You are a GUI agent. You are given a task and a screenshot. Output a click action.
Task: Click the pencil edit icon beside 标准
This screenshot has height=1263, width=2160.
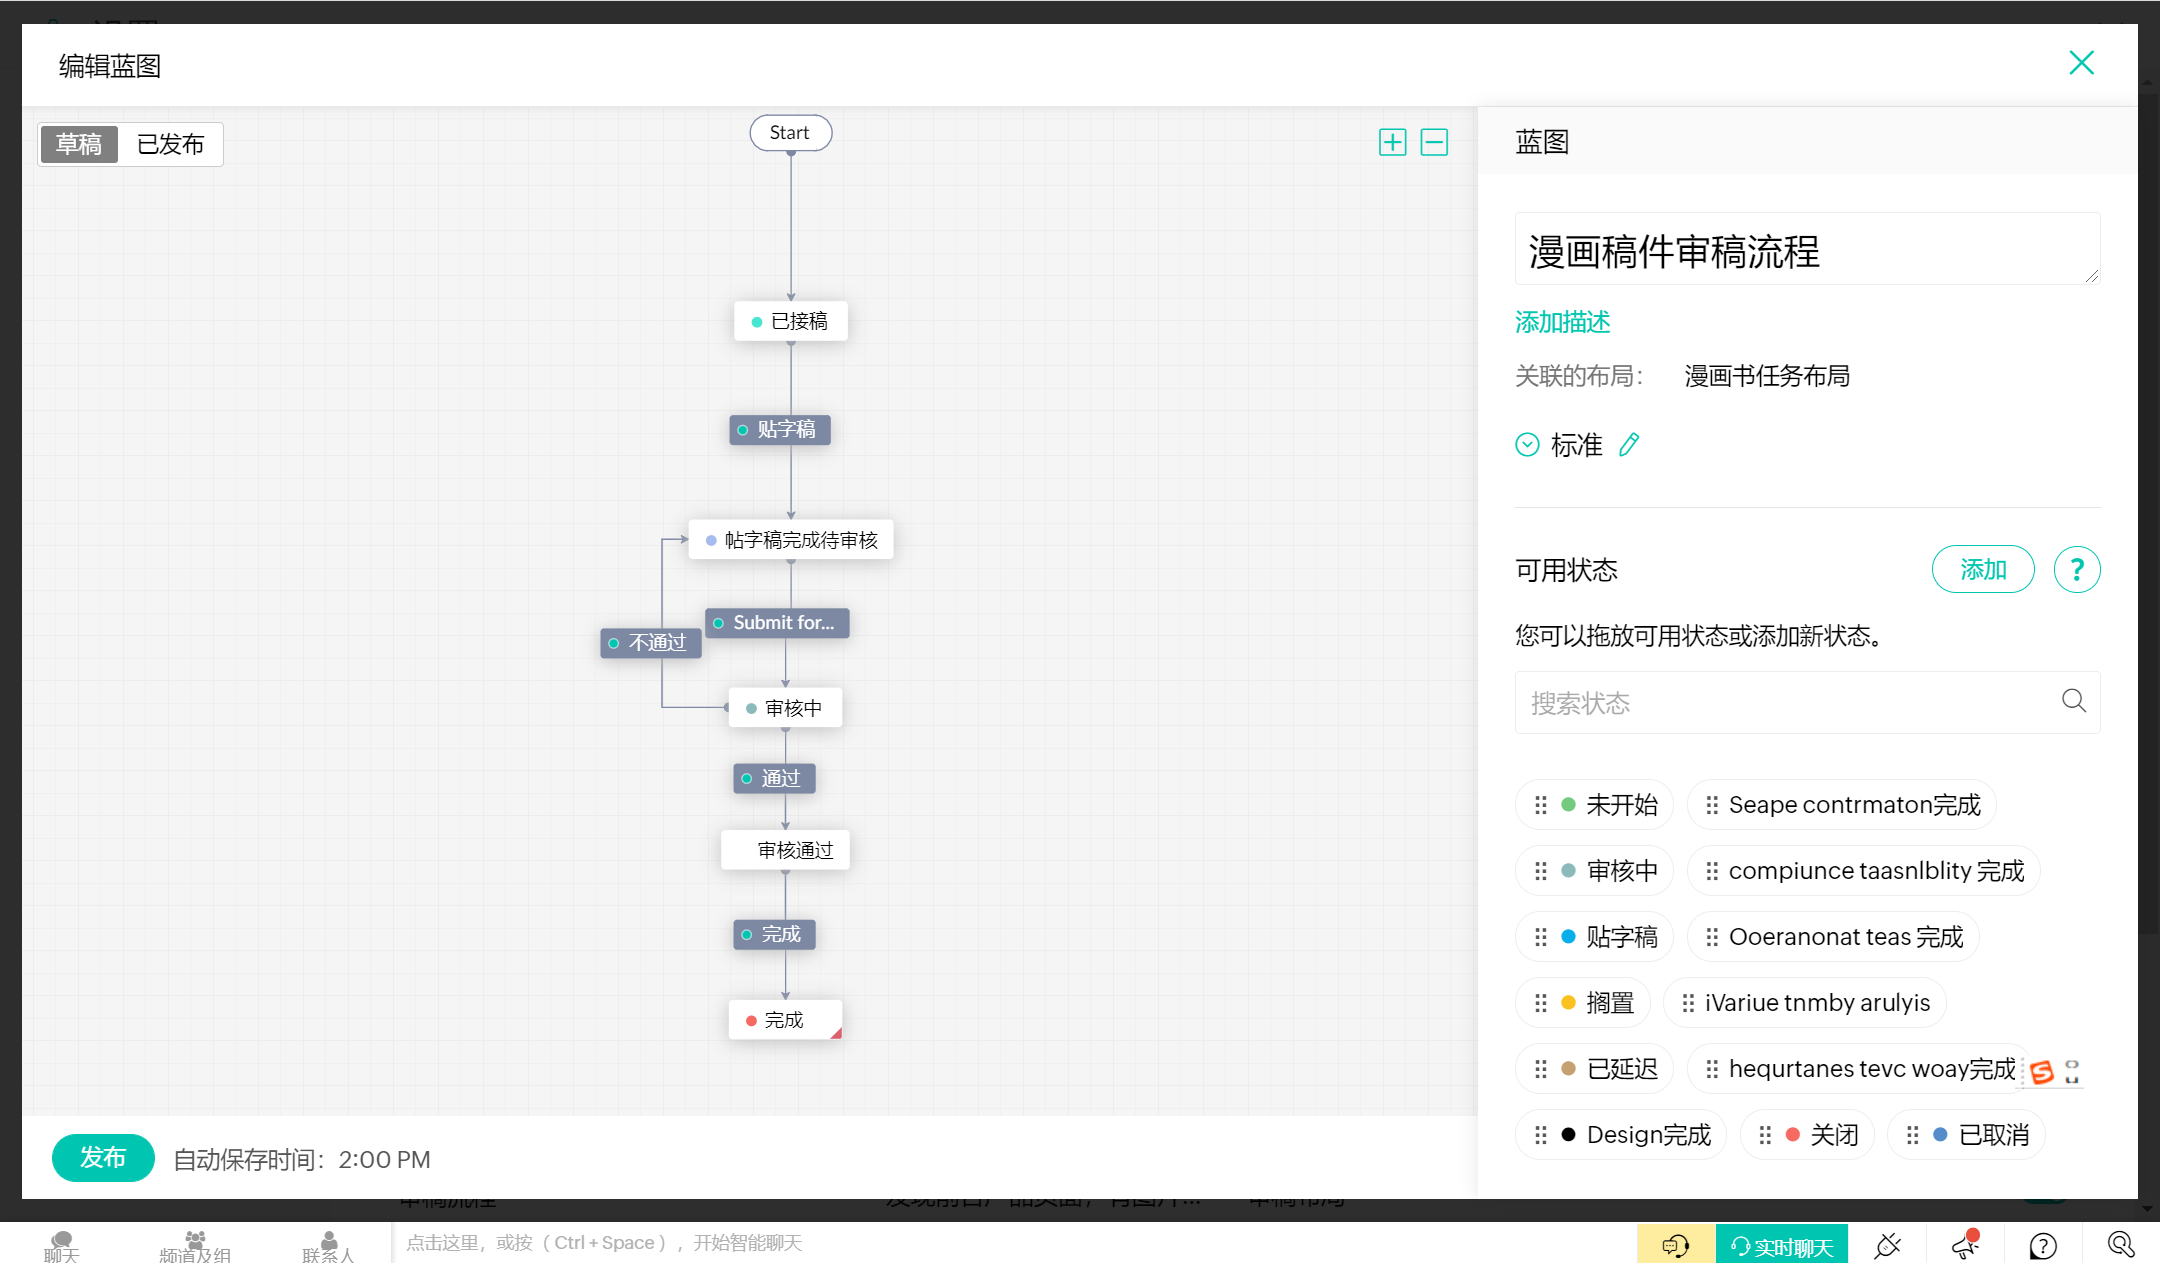tap(1629, 444)
